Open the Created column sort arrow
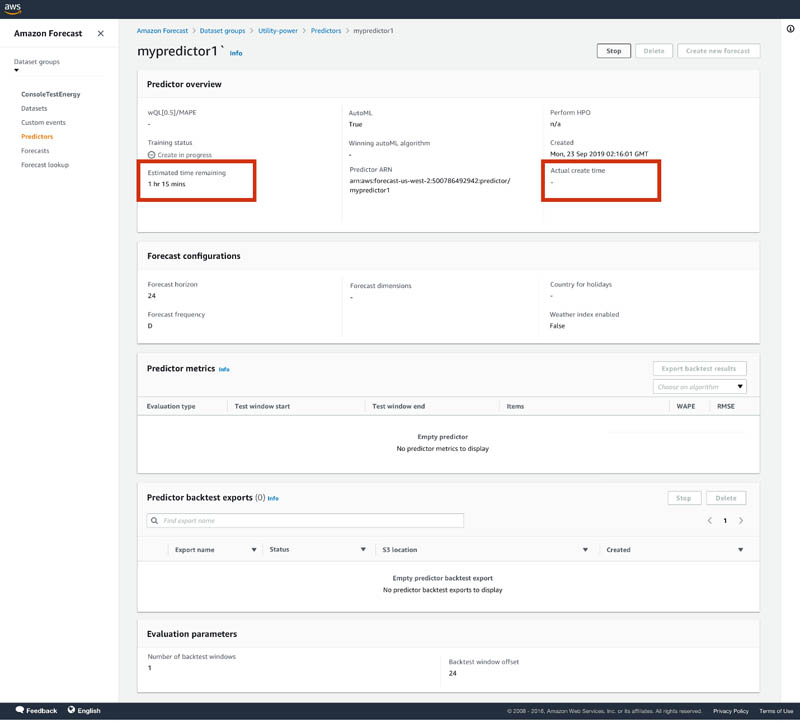This screenshot has height=722, width=800. tap(740, 550)
